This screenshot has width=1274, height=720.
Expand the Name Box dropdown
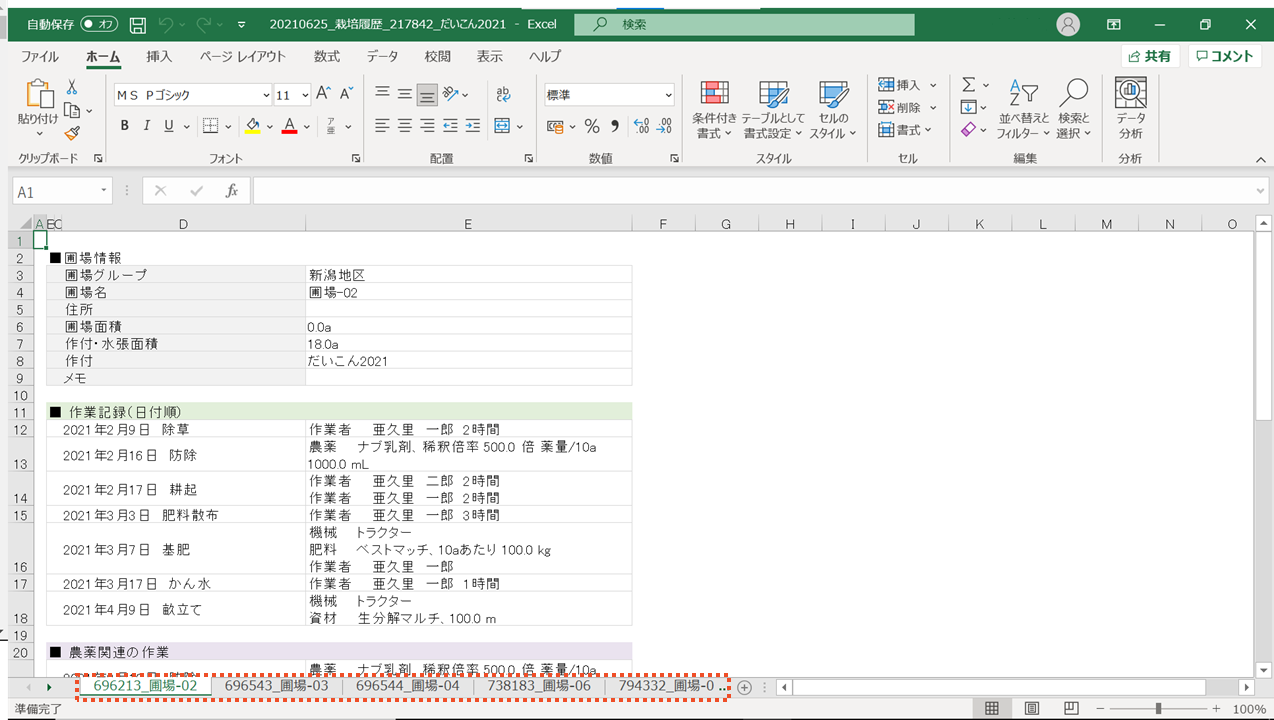(x=104, y=191)
